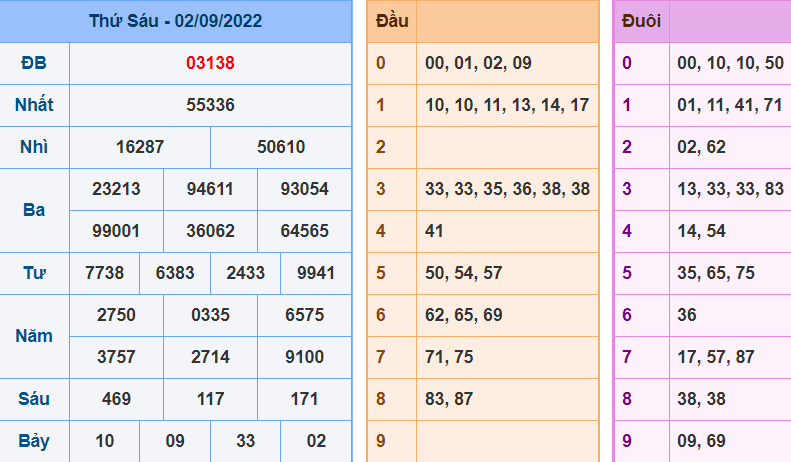Click the Nhất row label
791x462 pixels.
tap(34, 105)
